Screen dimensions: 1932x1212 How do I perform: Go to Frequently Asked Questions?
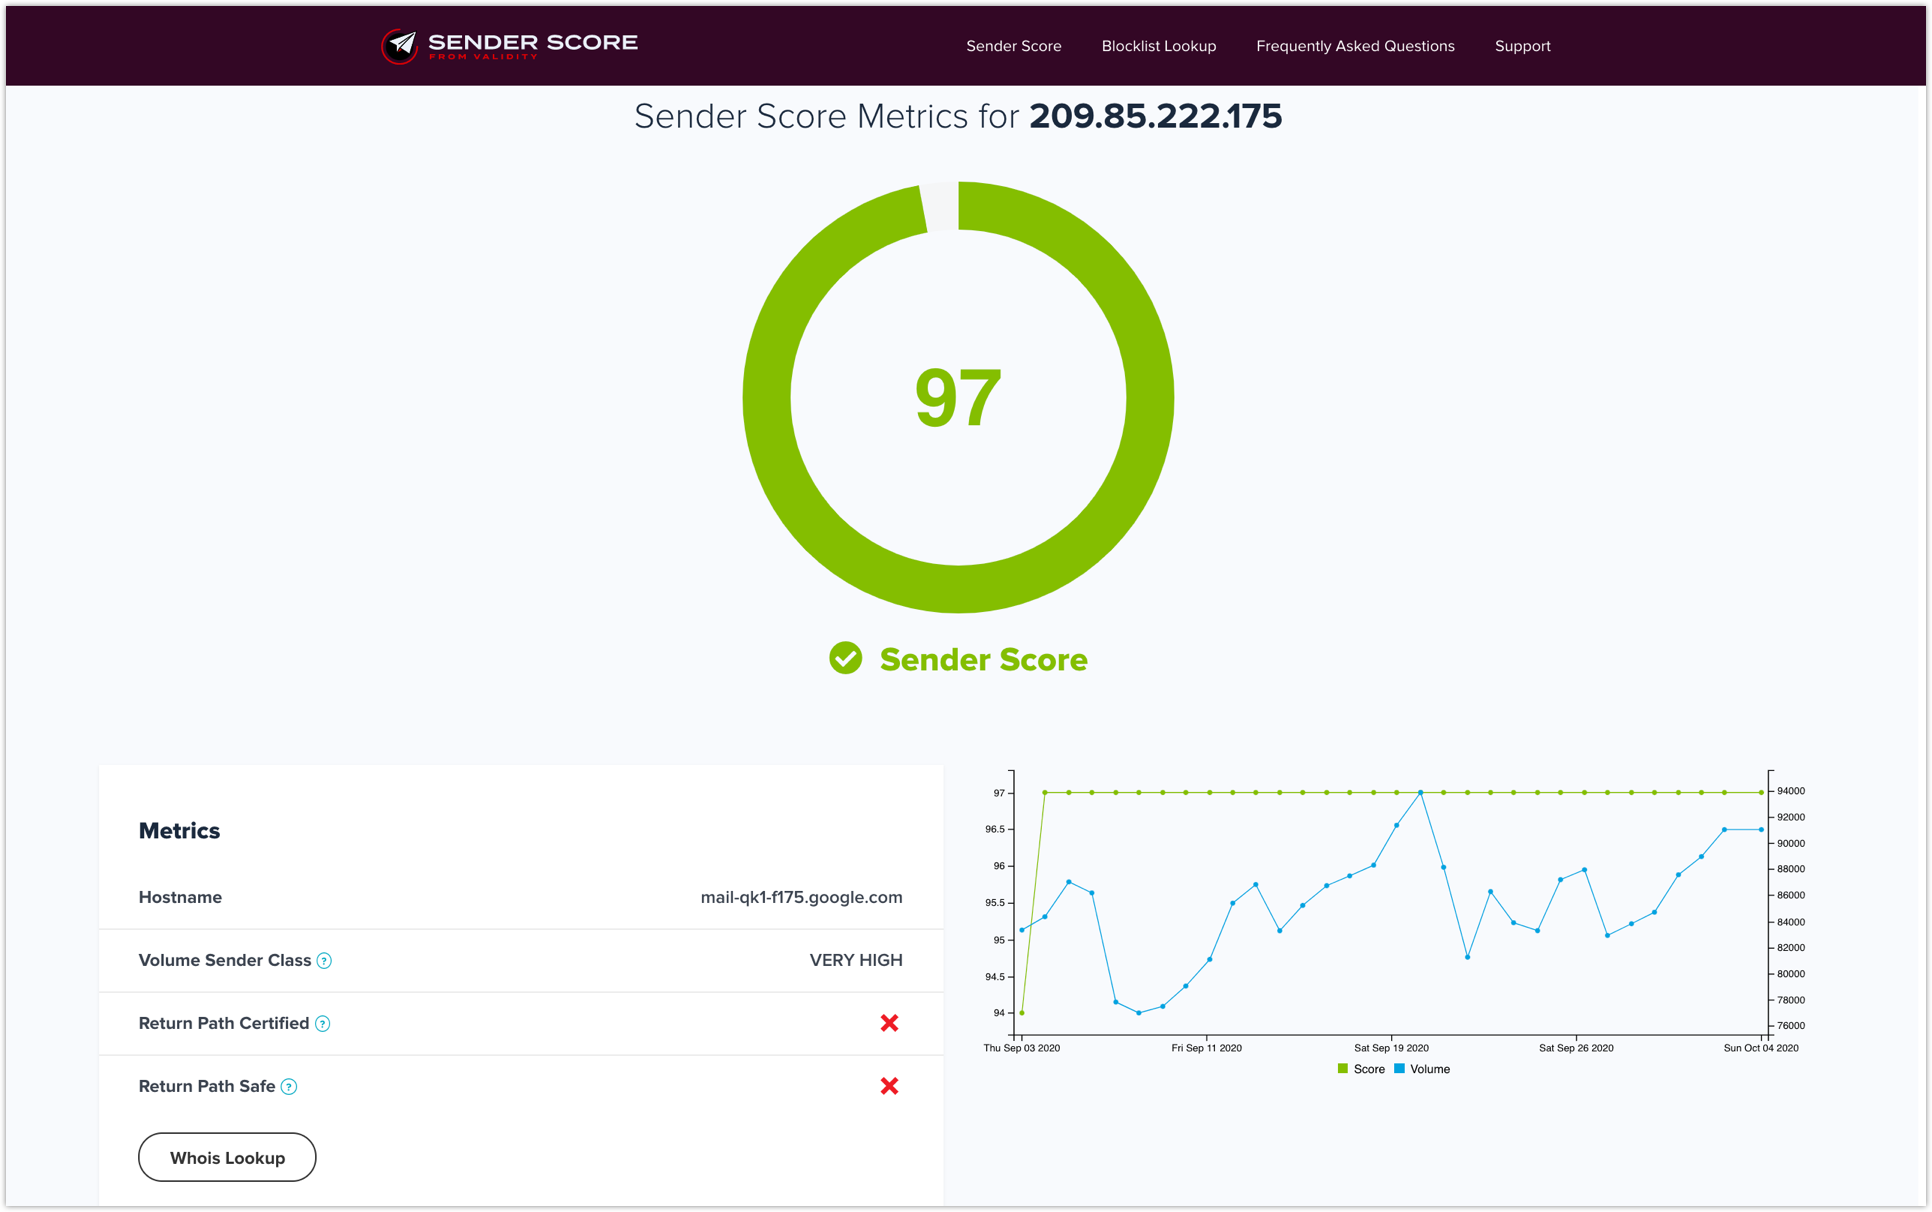click(x=1354, y=46)
